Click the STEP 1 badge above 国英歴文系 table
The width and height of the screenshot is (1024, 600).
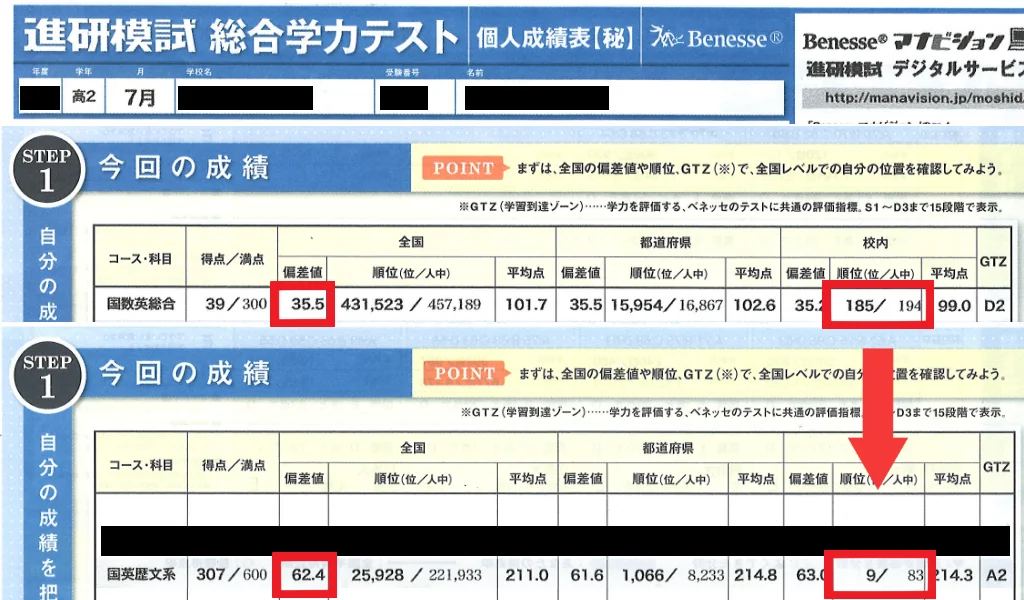coord(46,373)
